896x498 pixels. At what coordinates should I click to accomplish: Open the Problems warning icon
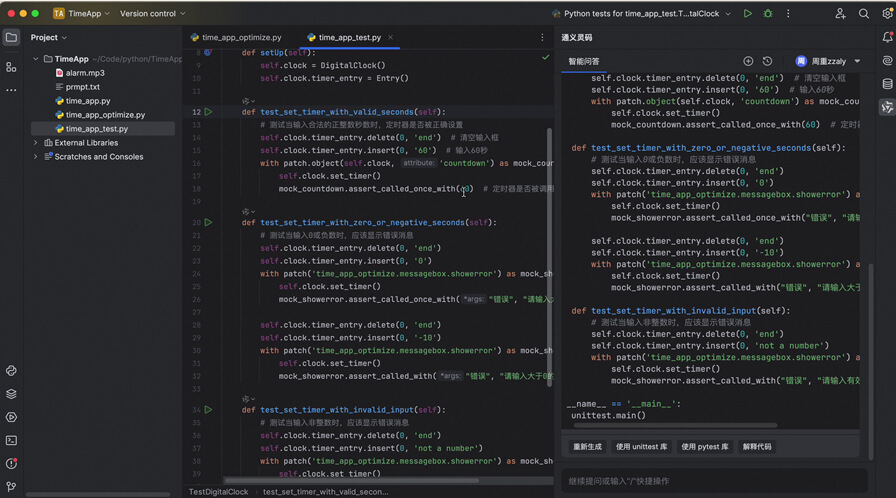click(x=11, y=464)
